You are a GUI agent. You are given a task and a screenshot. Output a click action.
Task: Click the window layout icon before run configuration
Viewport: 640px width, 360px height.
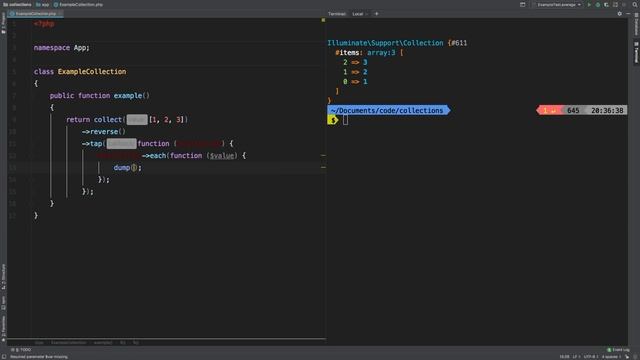522,4
